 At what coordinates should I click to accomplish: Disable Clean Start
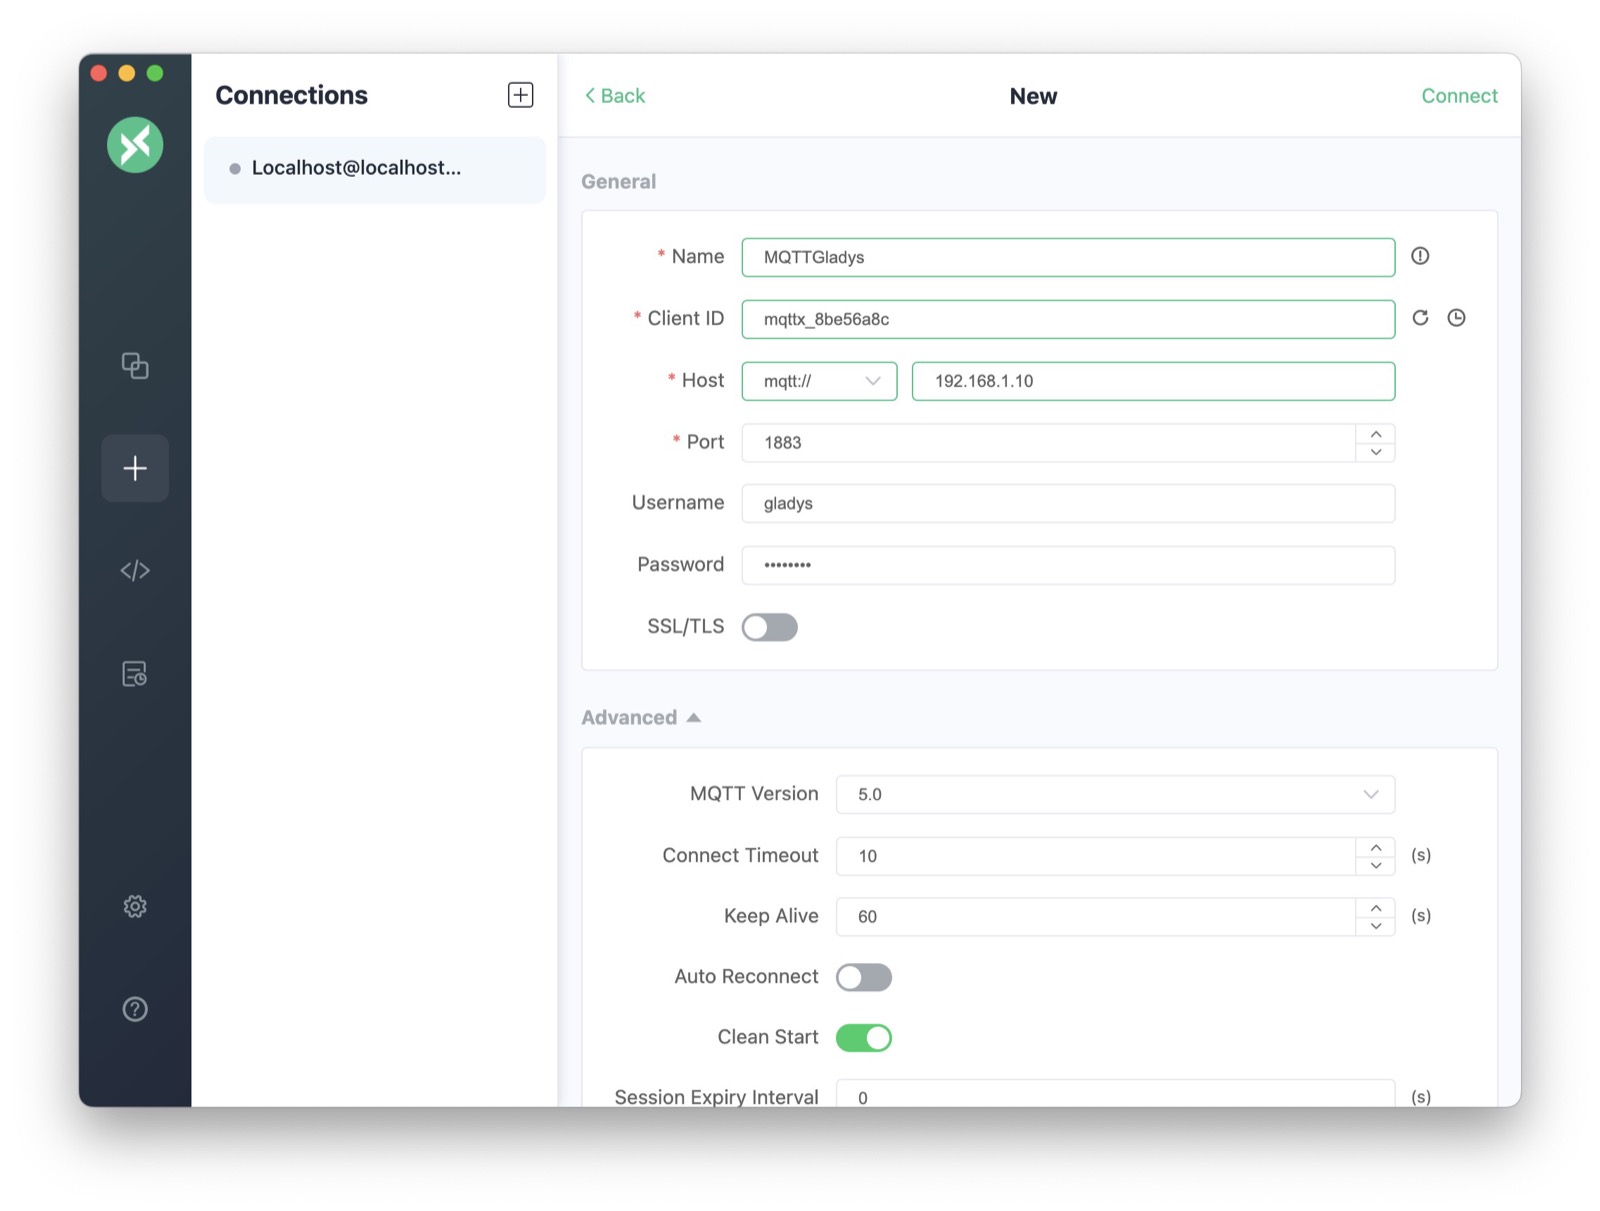tap(864, 1038)
